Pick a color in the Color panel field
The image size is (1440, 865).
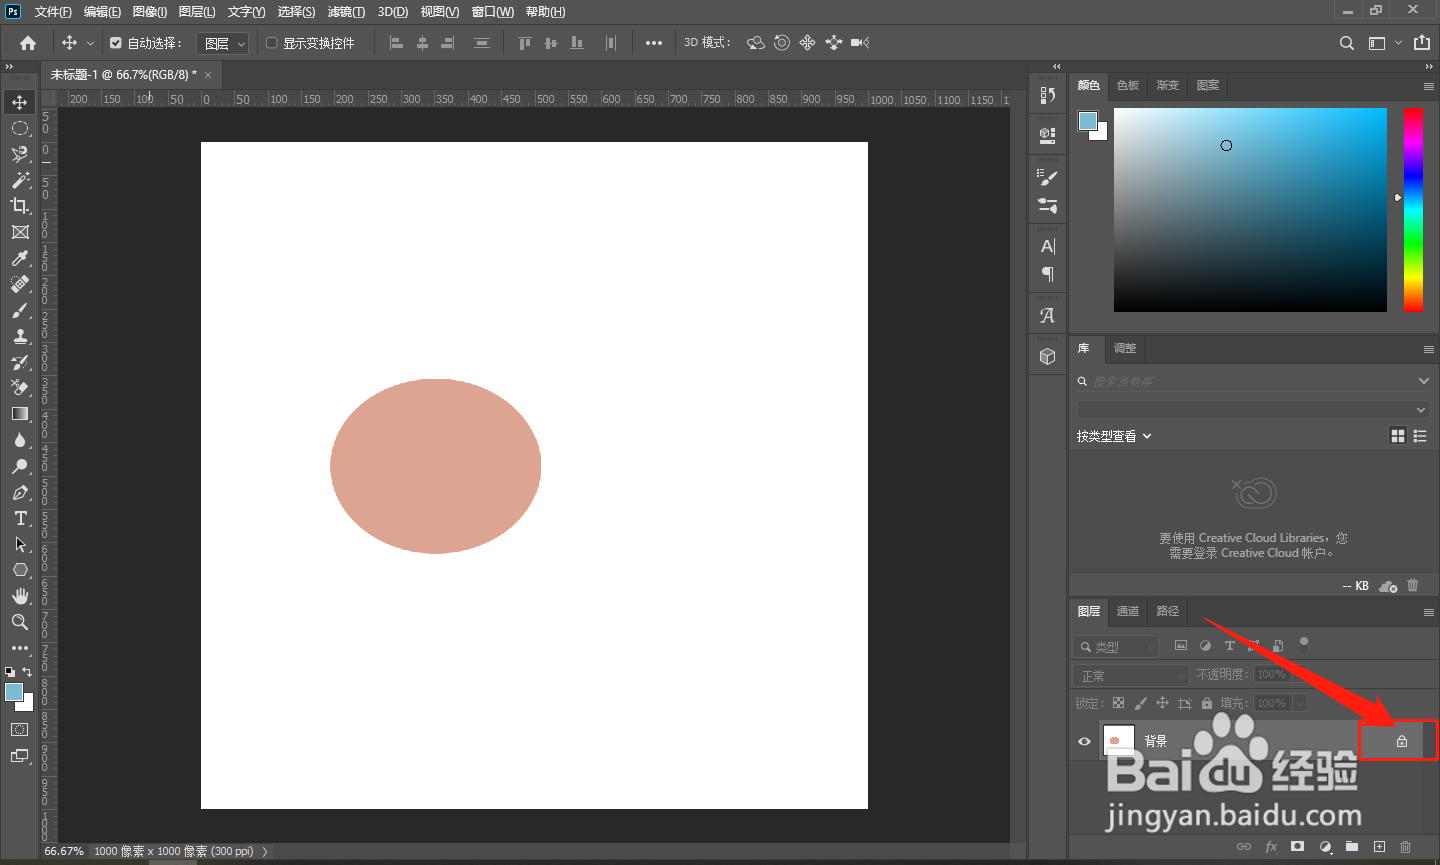coord(1250,210)
